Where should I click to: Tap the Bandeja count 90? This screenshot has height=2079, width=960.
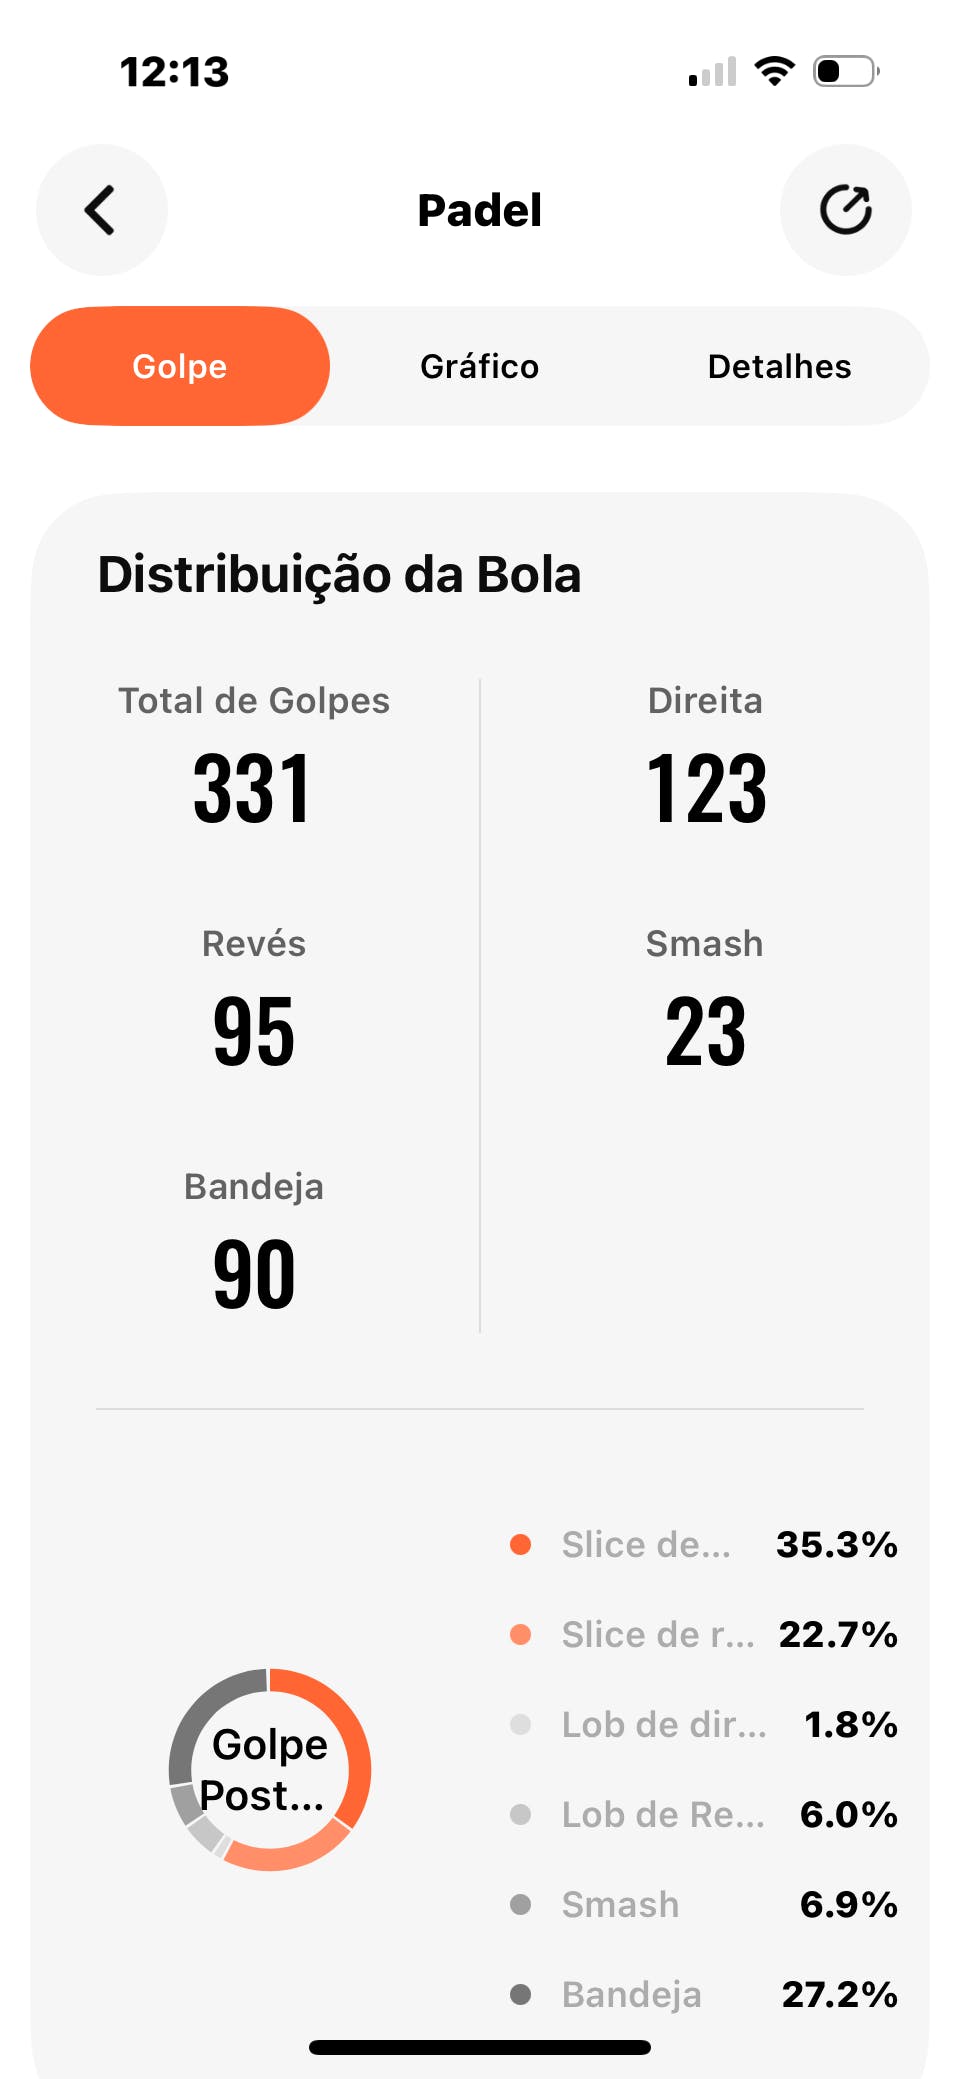pos(254,1274)
